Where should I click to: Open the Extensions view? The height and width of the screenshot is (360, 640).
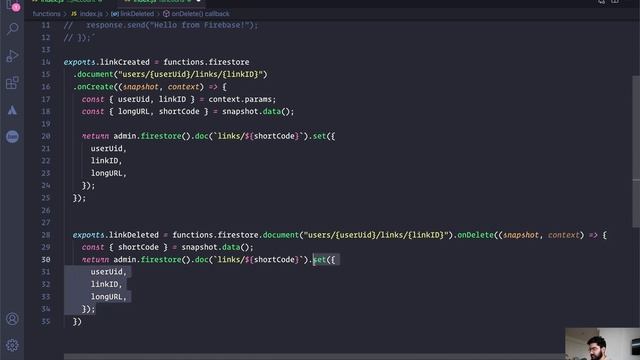tap(12, 83)
